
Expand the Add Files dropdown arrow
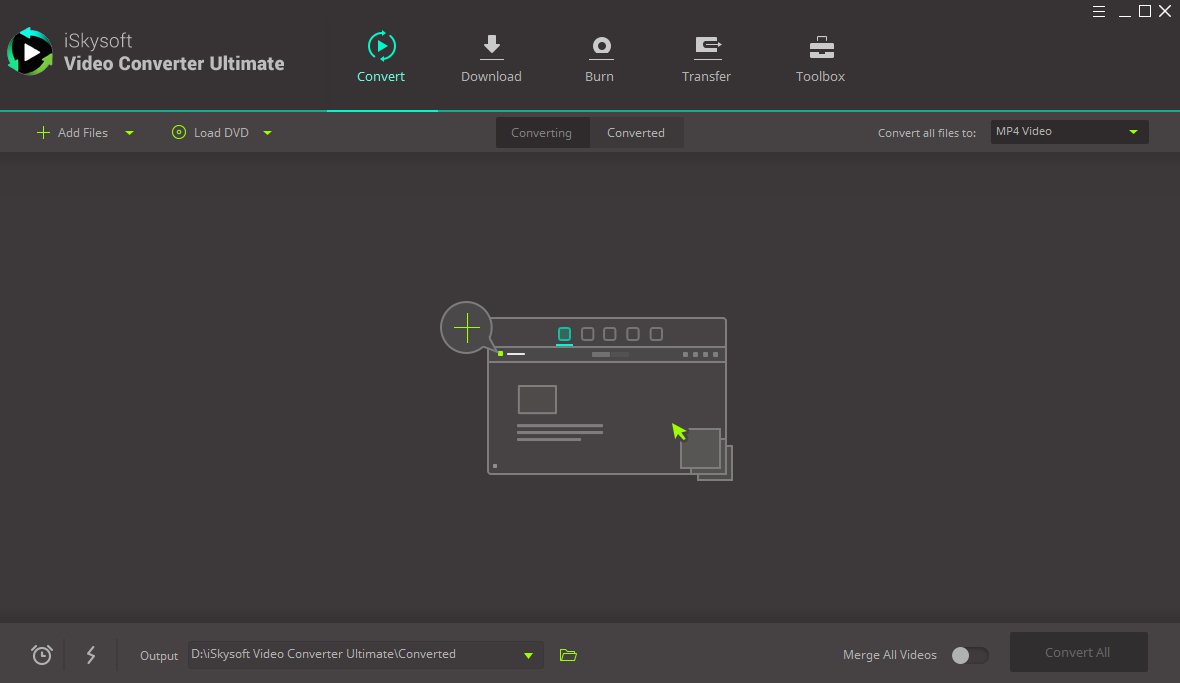(129, 132)
